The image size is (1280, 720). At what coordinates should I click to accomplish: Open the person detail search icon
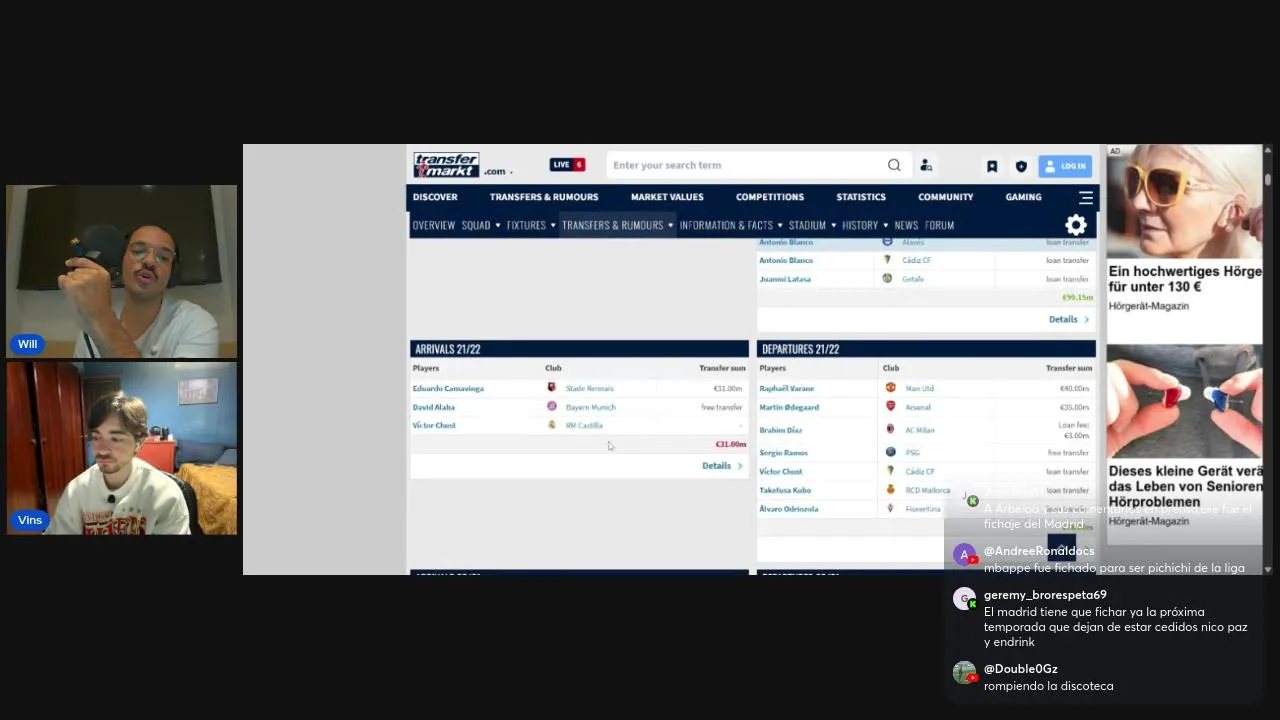[926, 165]
